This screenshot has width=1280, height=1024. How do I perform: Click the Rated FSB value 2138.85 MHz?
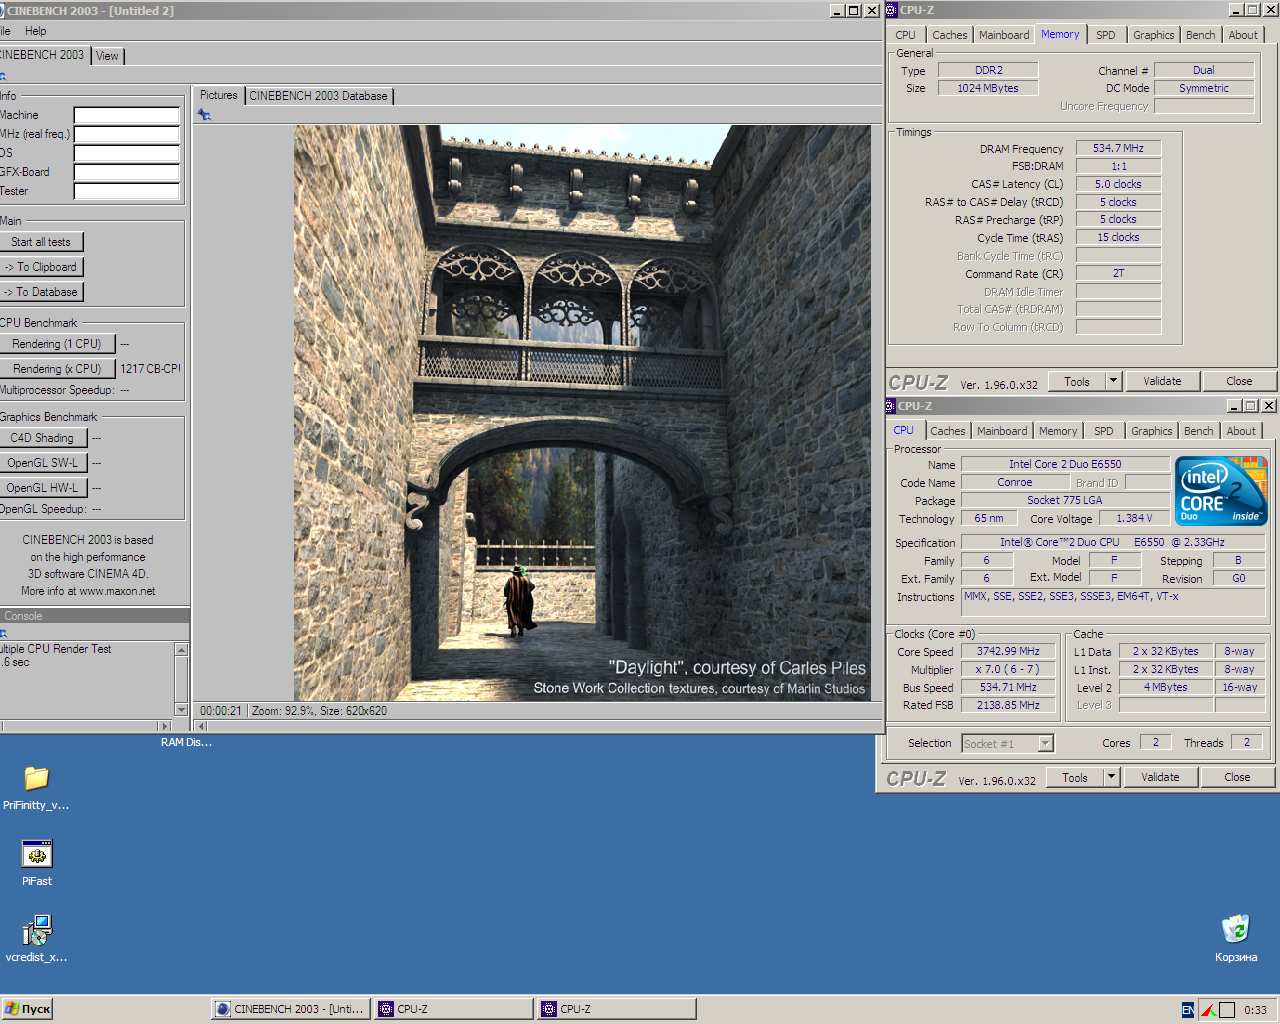(1008, 705)
